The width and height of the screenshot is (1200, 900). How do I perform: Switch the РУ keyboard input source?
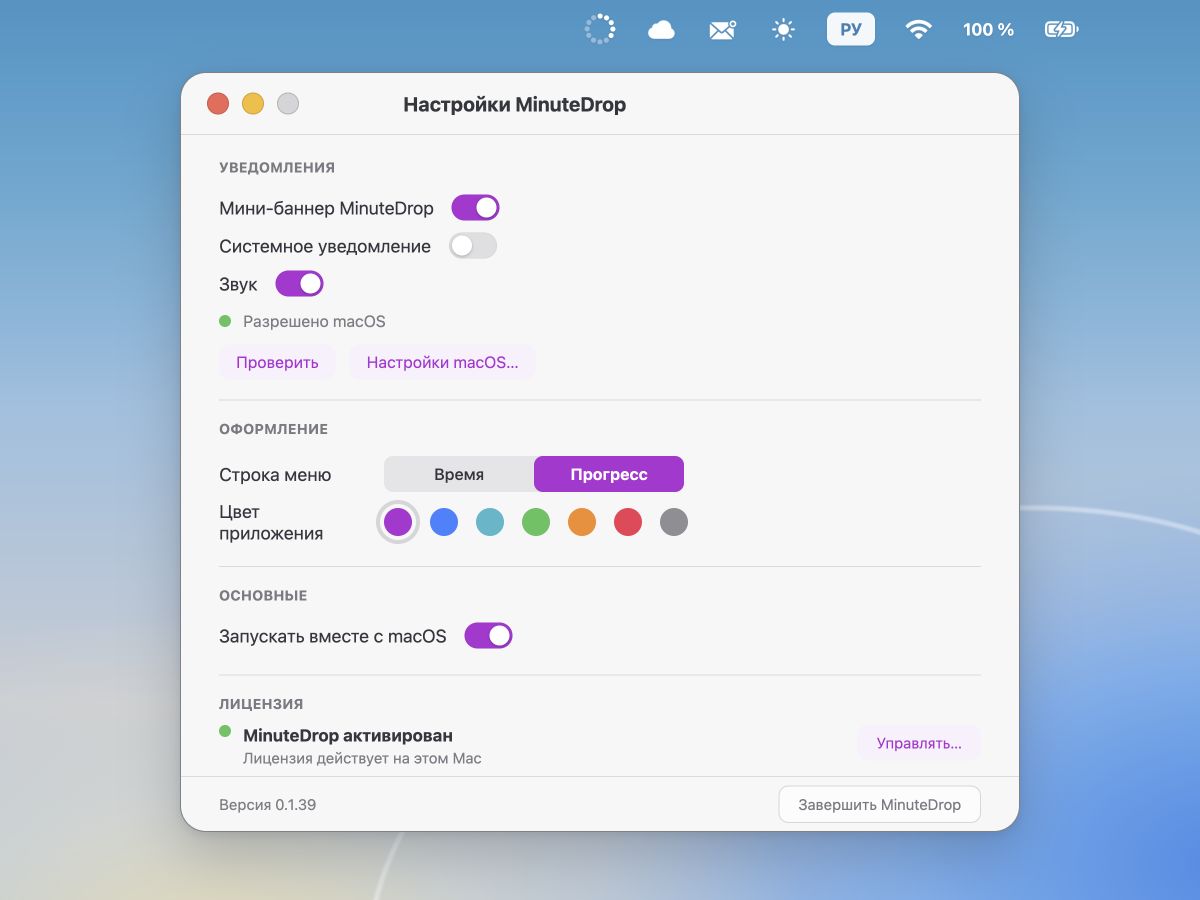(x=851, y=29)
